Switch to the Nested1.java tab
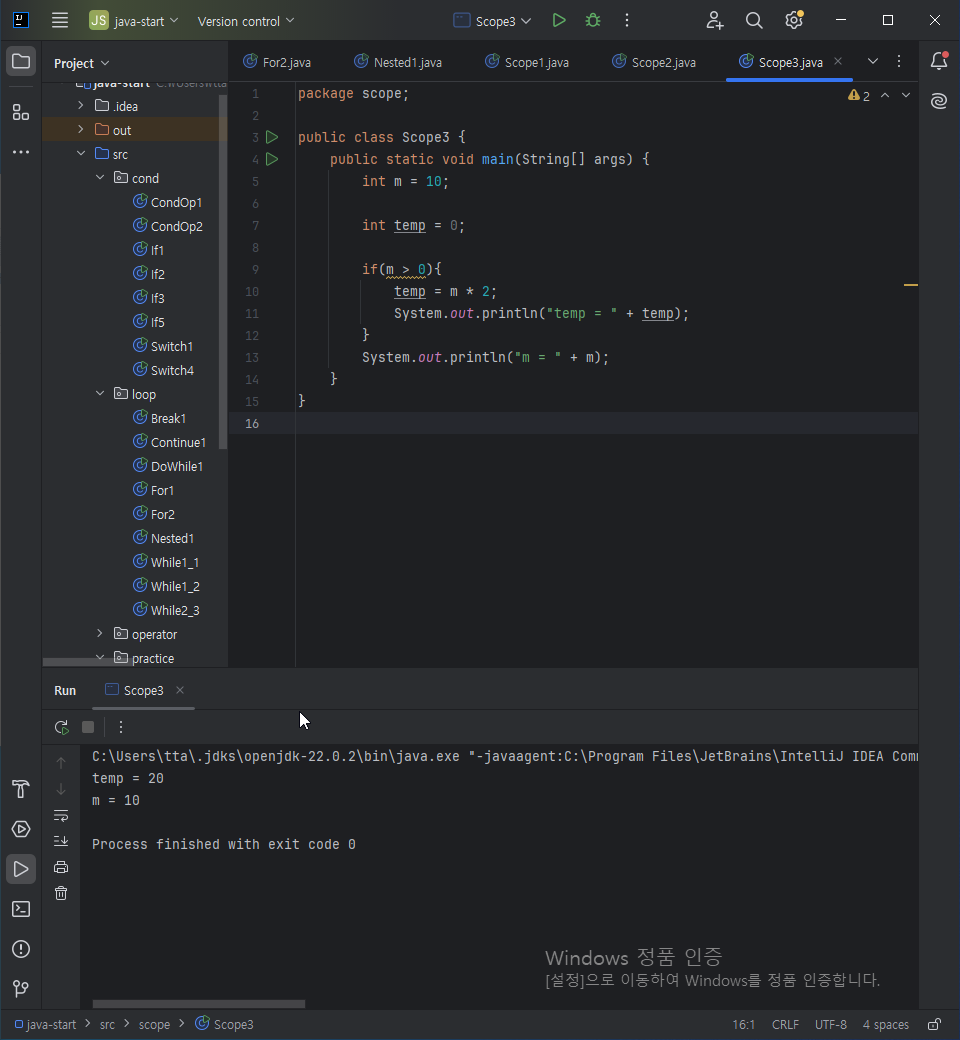This screenshot has height=1040, width=960. [398, 62]
